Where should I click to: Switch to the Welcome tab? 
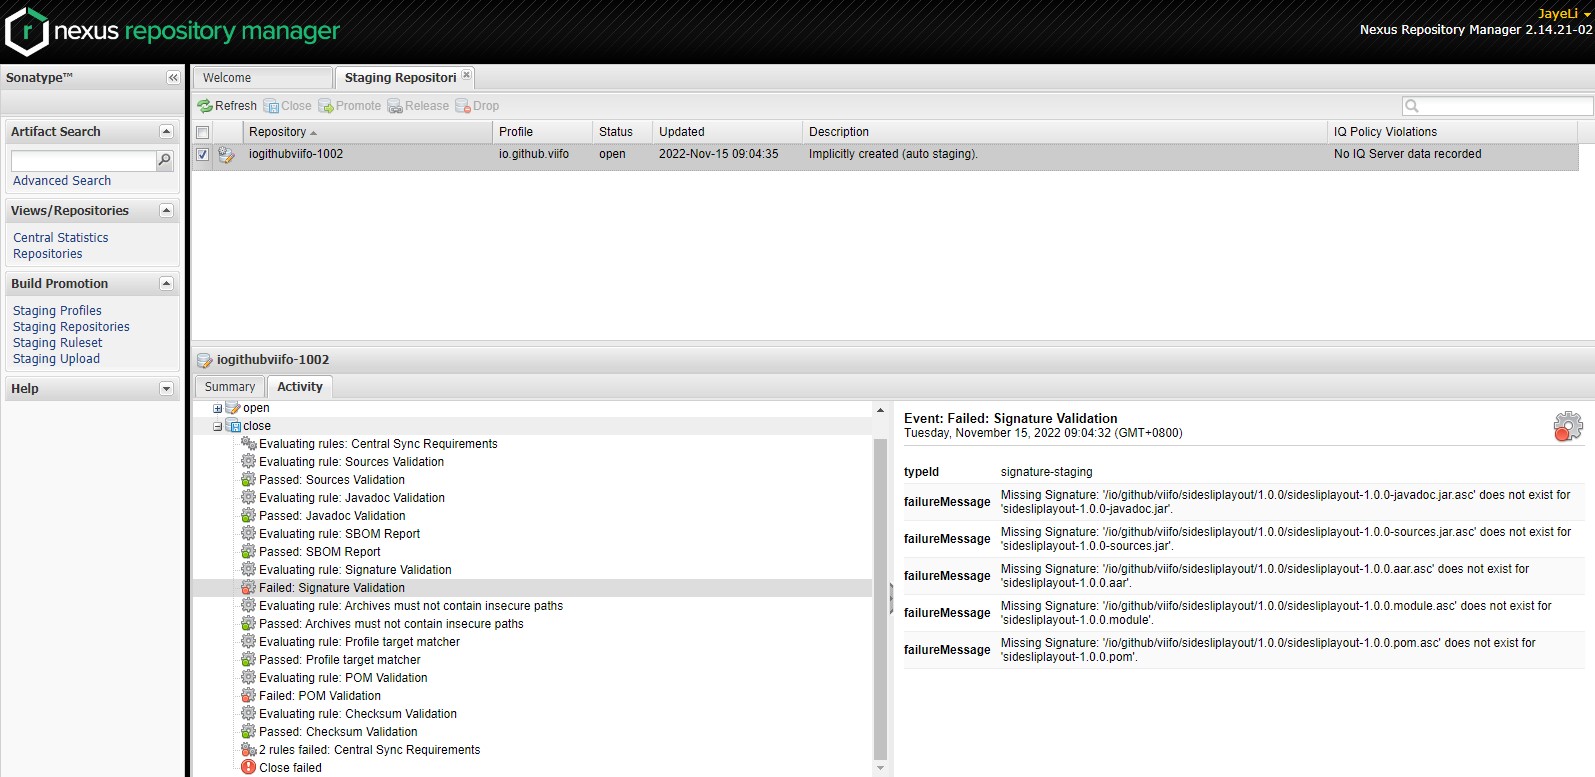pyautogui.click(x=262, y=78)
